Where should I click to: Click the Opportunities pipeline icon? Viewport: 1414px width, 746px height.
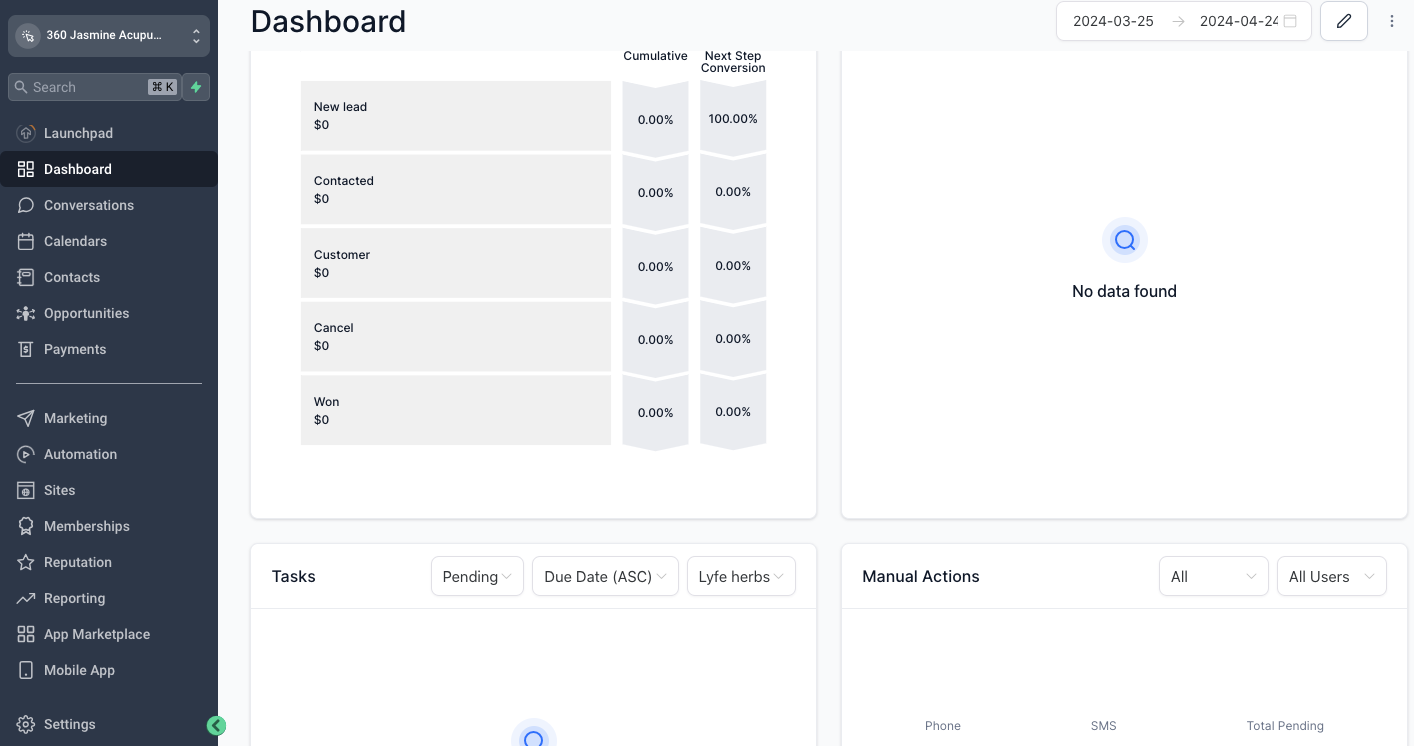pyautogui.click(x=26, y=313)
